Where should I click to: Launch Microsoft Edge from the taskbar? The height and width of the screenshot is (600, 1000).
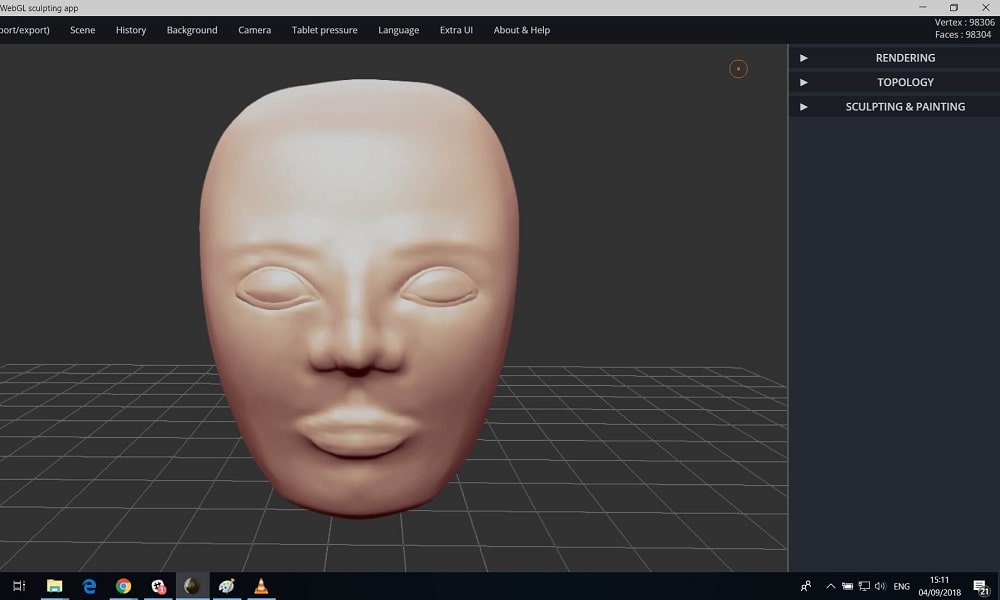[89, 586]
